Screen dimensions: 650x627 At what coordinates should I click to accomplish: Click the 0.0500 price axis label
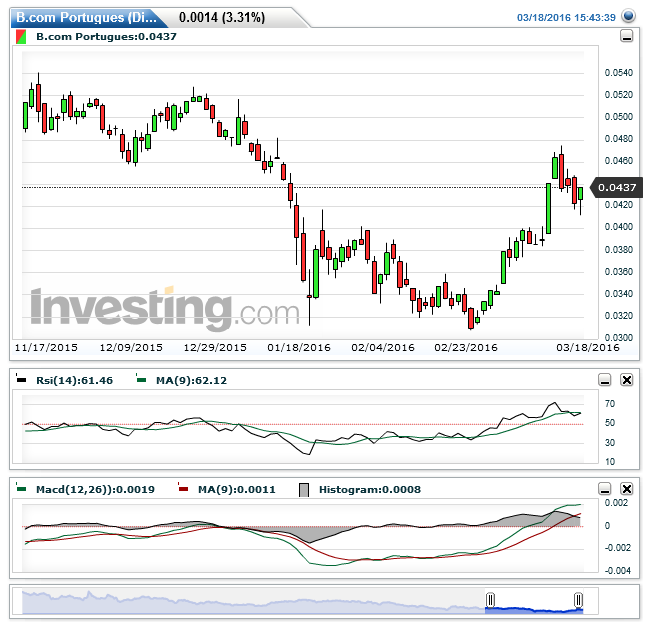(618, 117)
